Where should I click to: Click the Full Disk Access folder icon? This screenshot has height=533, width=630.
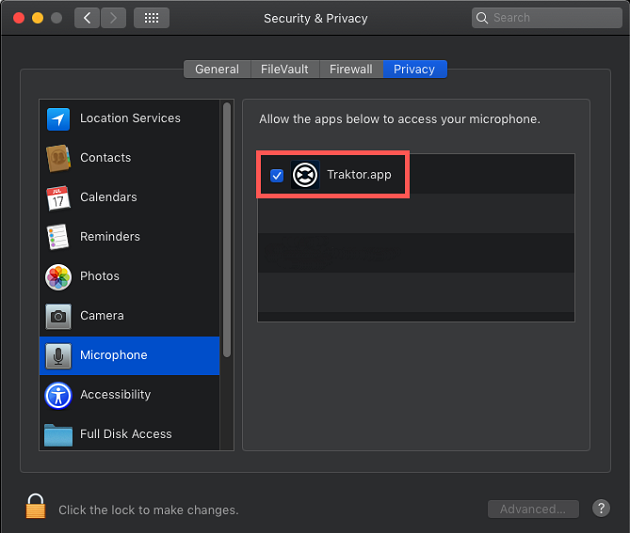tap(58, 435)
